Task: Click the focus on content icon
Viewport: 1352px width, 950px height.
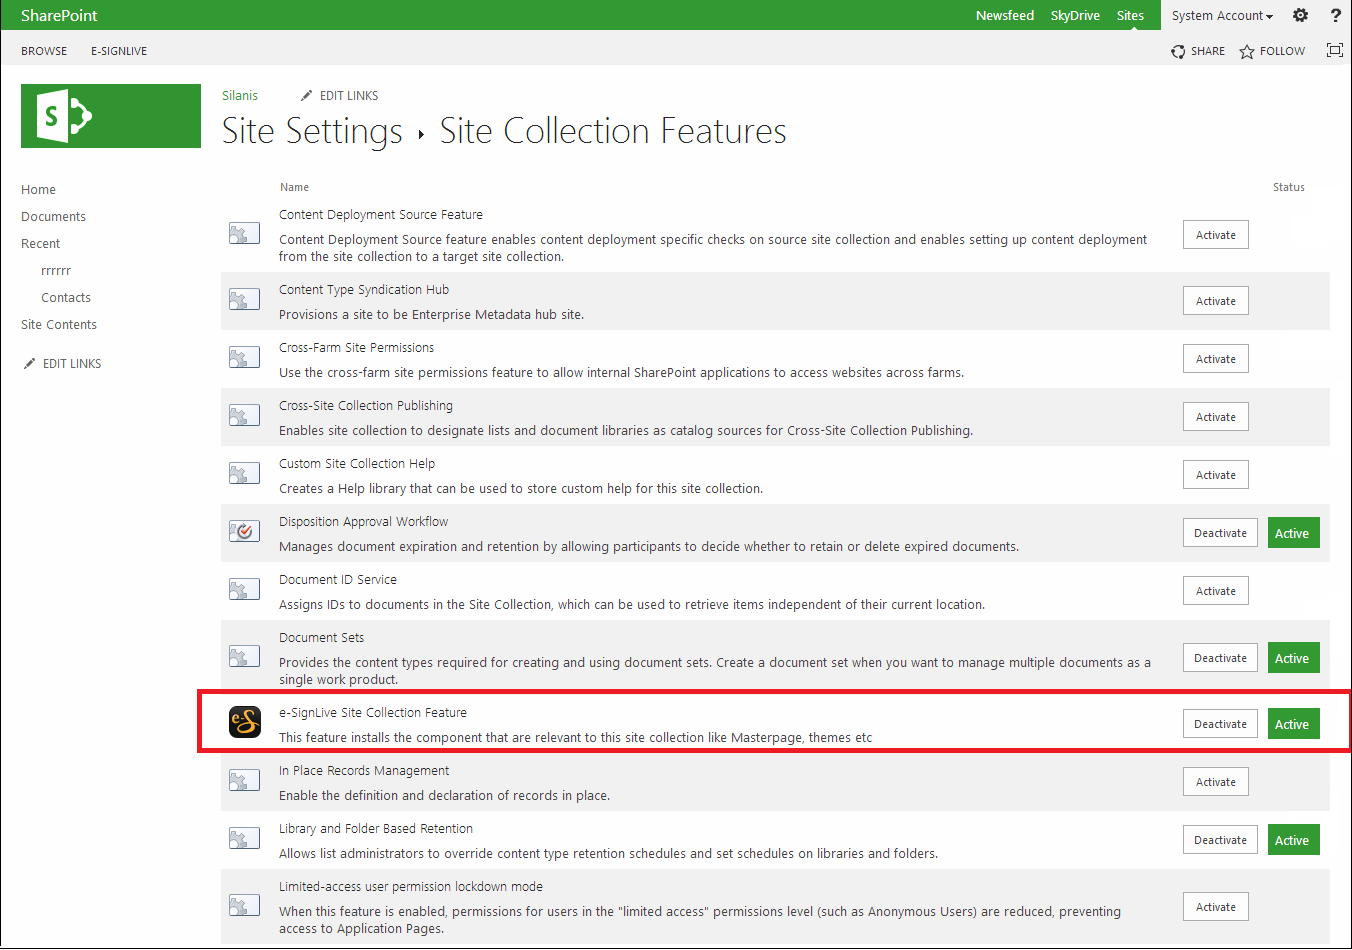Action: click(x=1334, y=50)
